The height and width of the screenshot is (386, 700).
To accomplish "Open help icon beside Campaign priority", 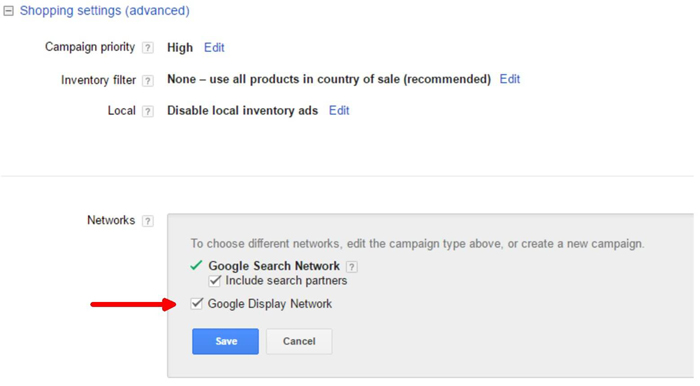I will [x=148, y=48].
